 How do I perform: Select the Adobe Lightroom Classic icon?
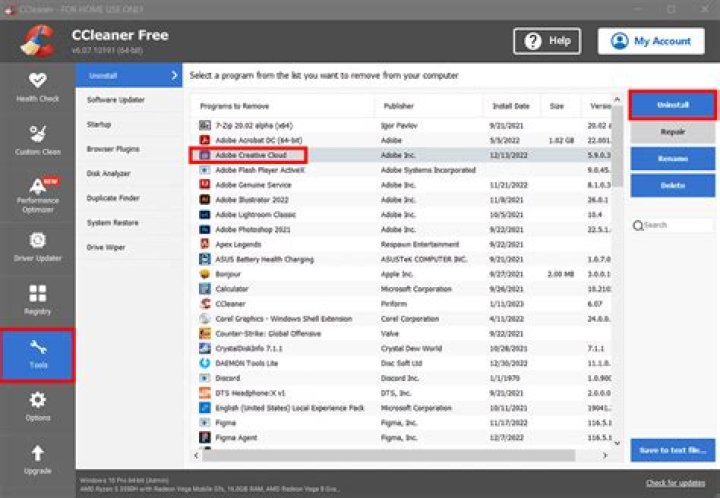coord(205,214)
